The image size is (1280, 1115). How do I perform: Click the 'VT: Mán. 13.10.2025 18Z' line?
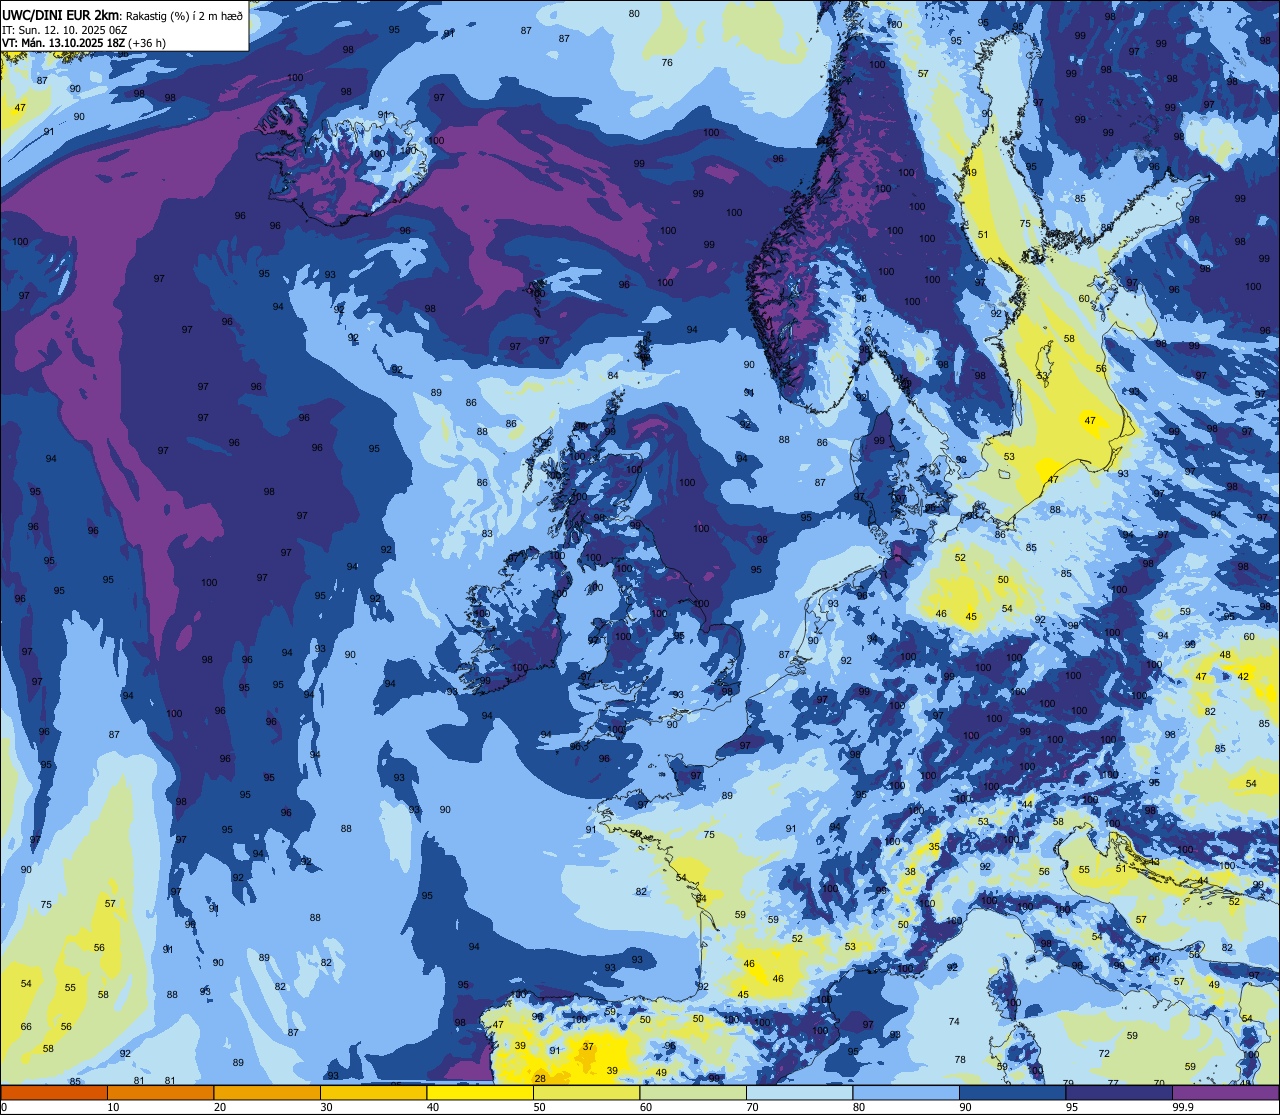click(63, 43)
